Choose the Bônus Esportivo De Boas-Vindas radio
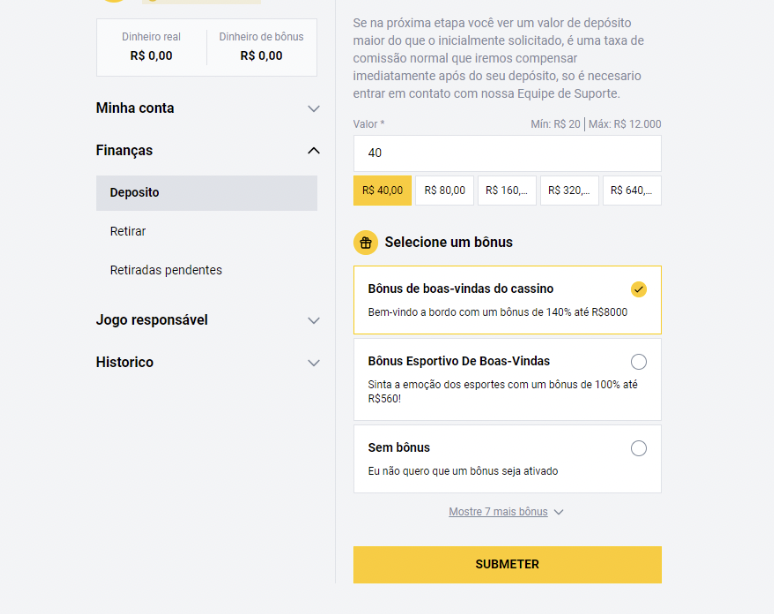 [x=638, y=362]
